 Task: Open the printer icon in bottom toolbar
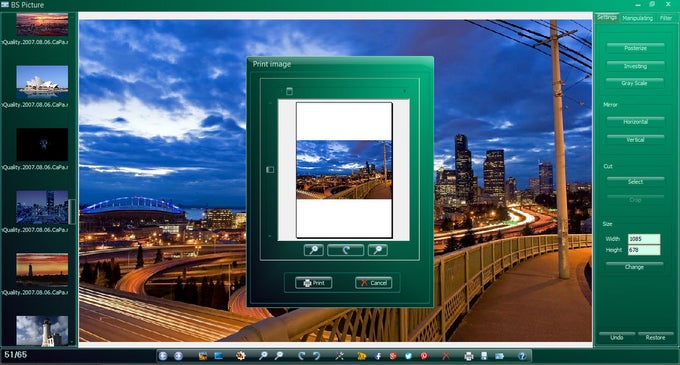point(468,356)
